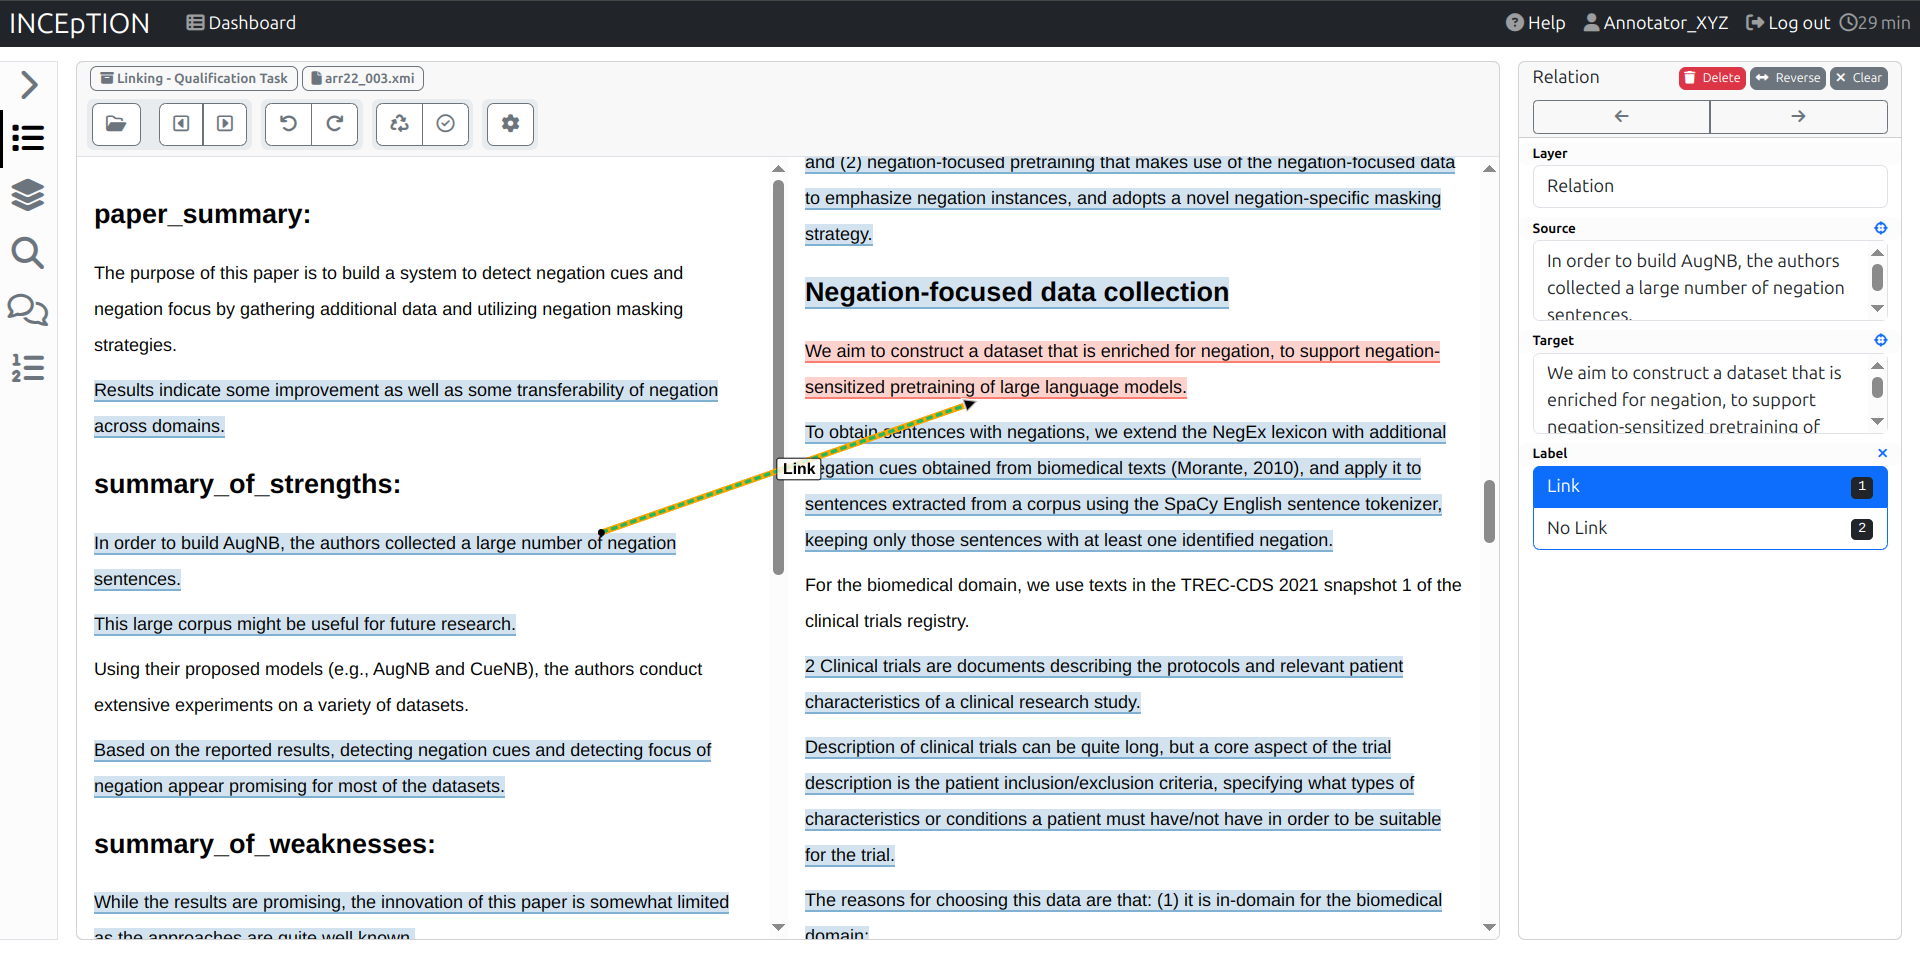The height and width of the screenshot is (959, 1920).
Task: Open the numbered list sidebar icon
Action: click(x=28, y=367)
